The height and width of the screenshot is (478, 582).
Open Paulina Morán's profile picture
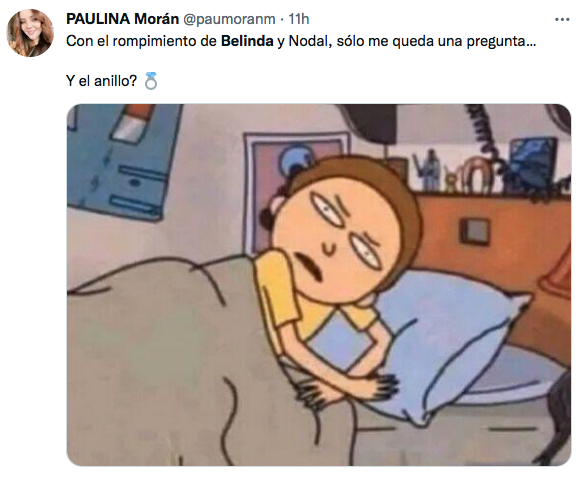click(x=30, y=33)
